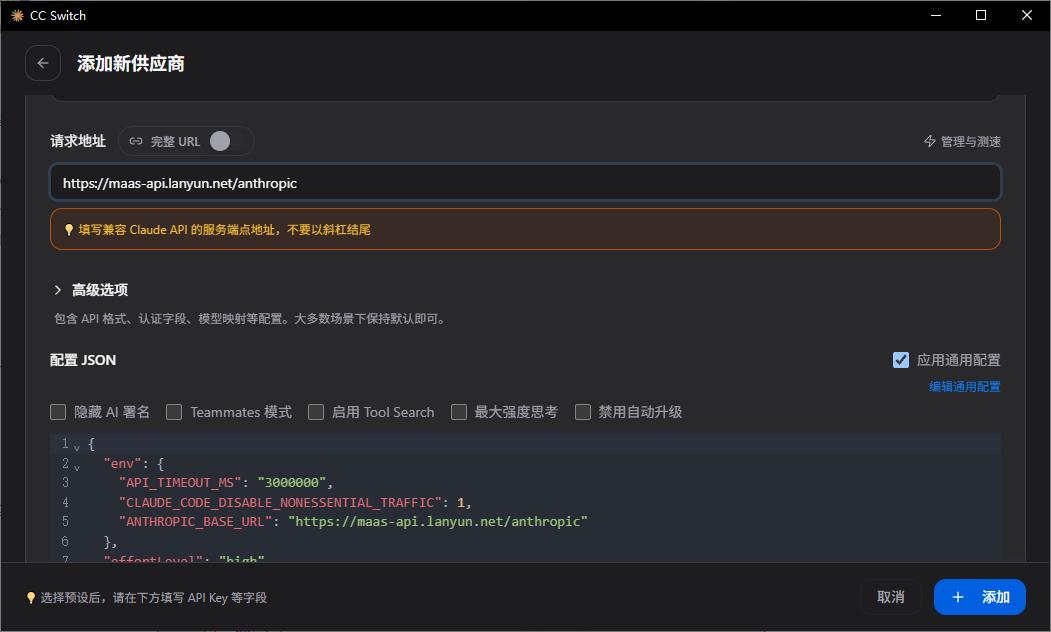Enable the 隐藏 AI 署名 checkbox
1051x632 pixels.
(x=58, y=412)
